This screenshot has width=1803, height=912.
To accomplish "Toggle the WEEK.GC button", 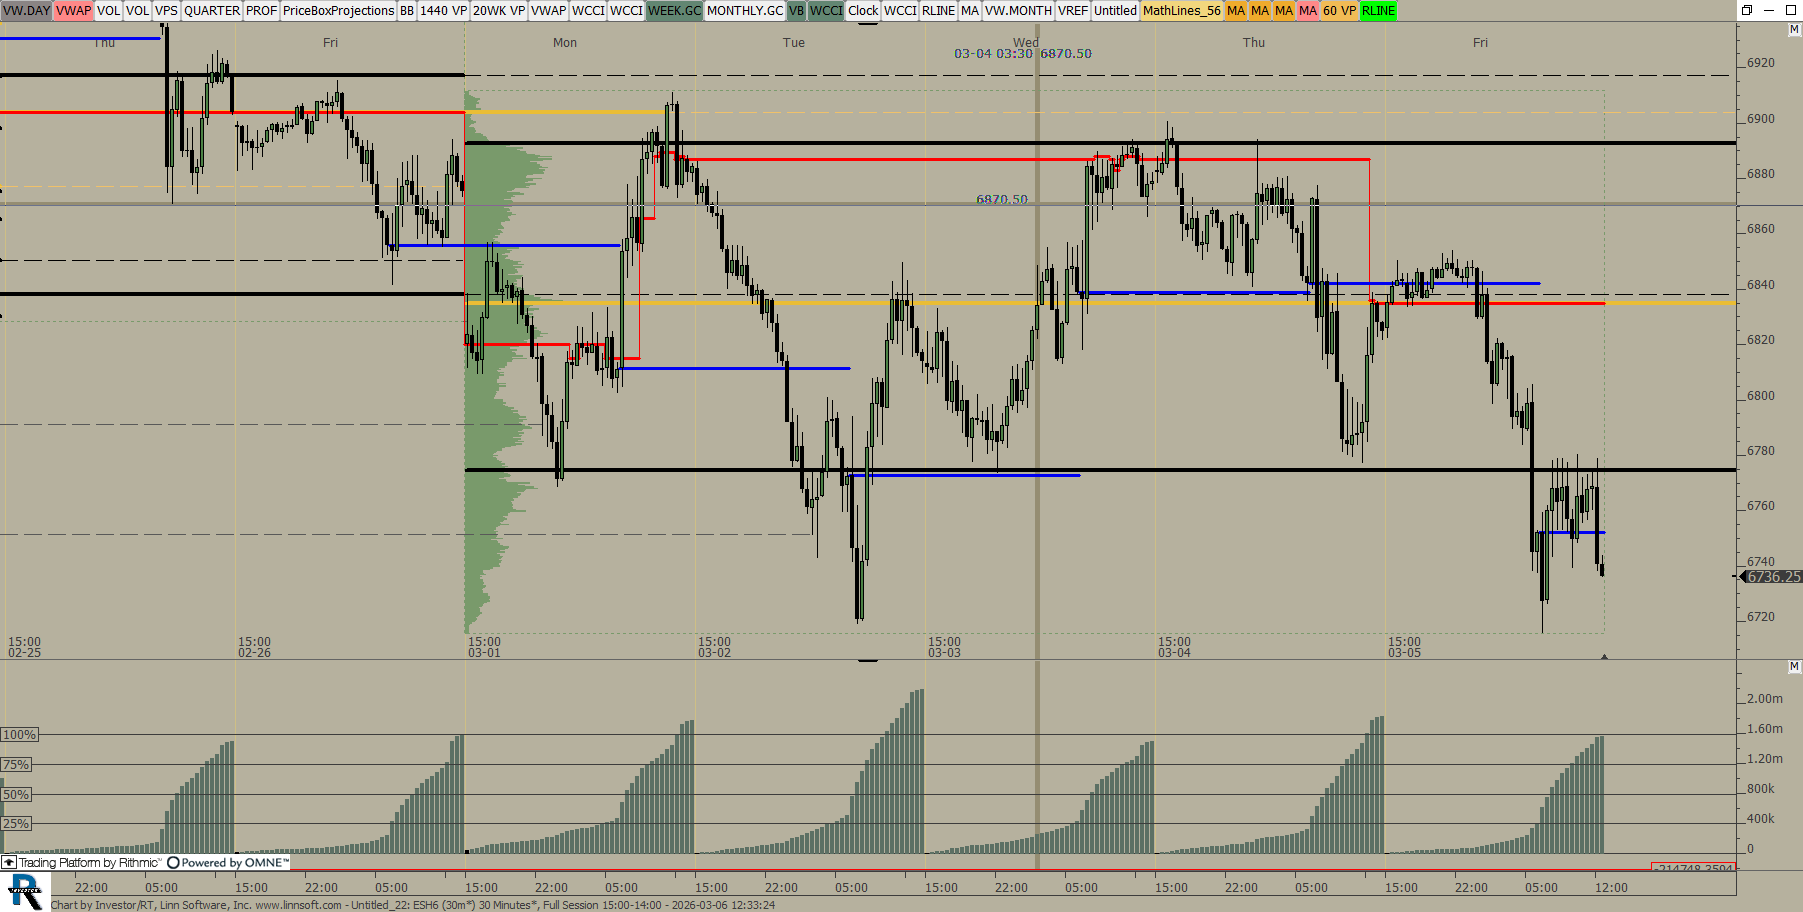I will click(x=674, y=11).
